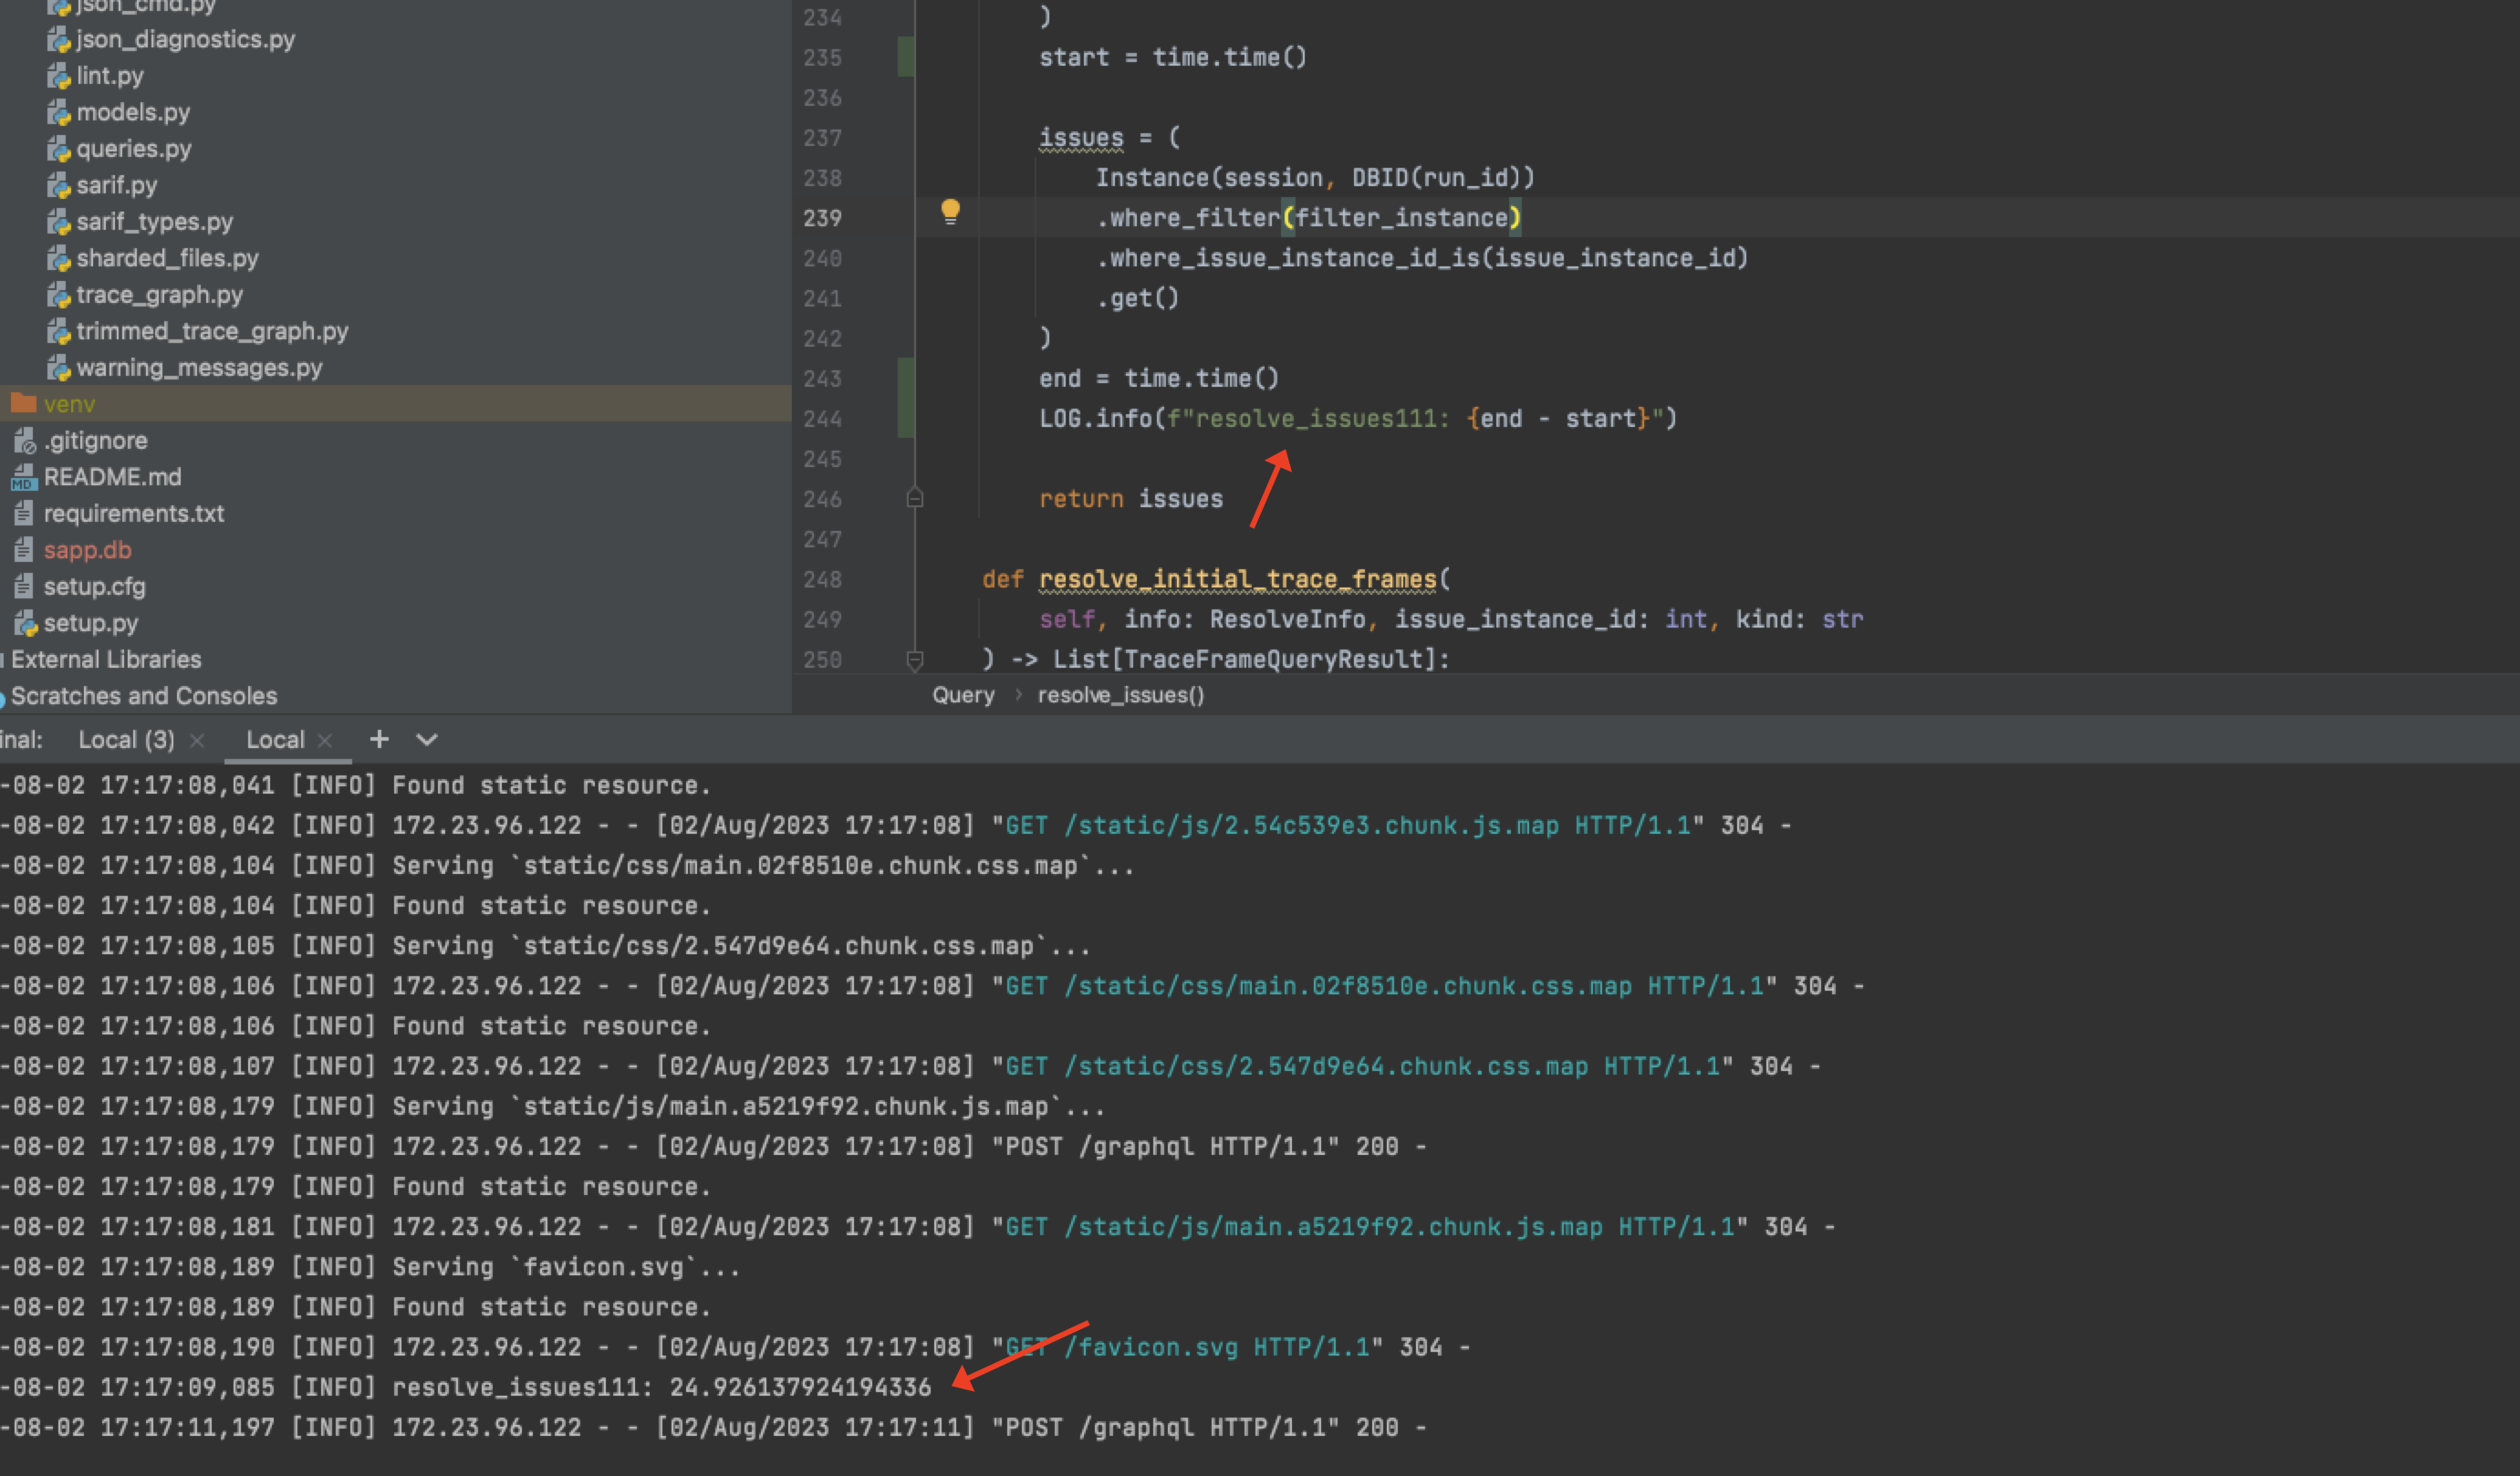Select trace_graph.py in the project tree

tap(161, 294)
